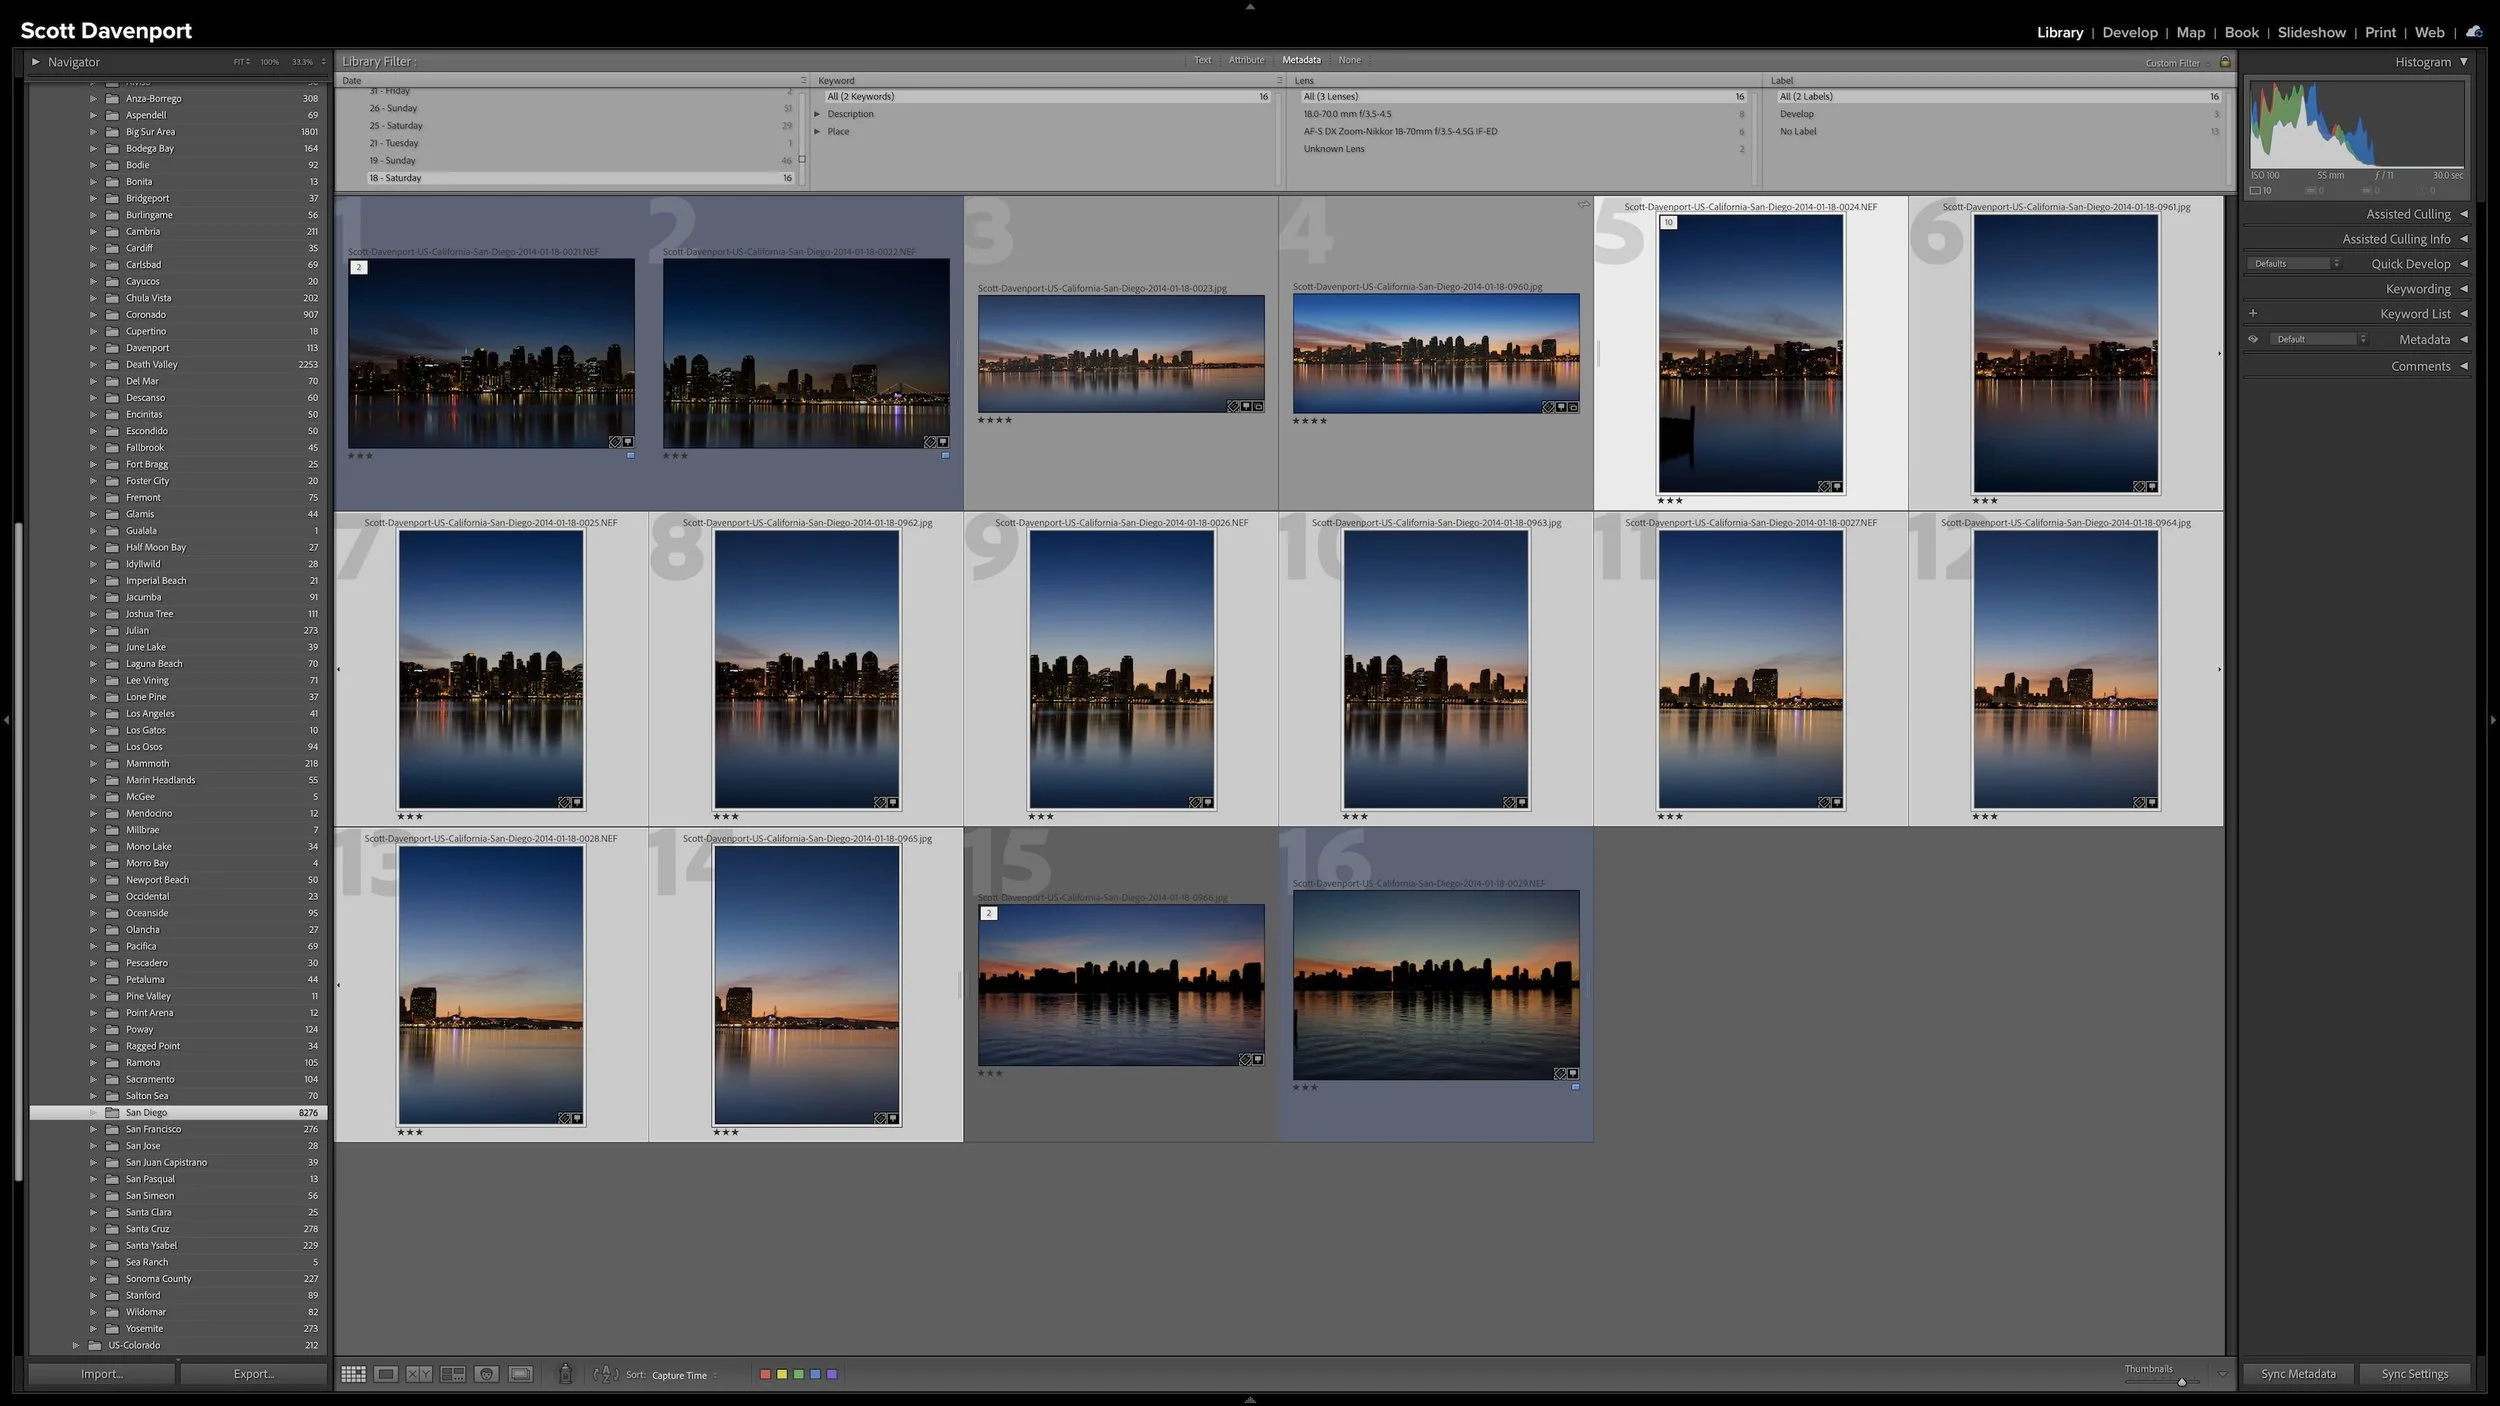Switch to the Develop module
The height and width of the screenshot is (1406, 2500).
coord(2130,32)
